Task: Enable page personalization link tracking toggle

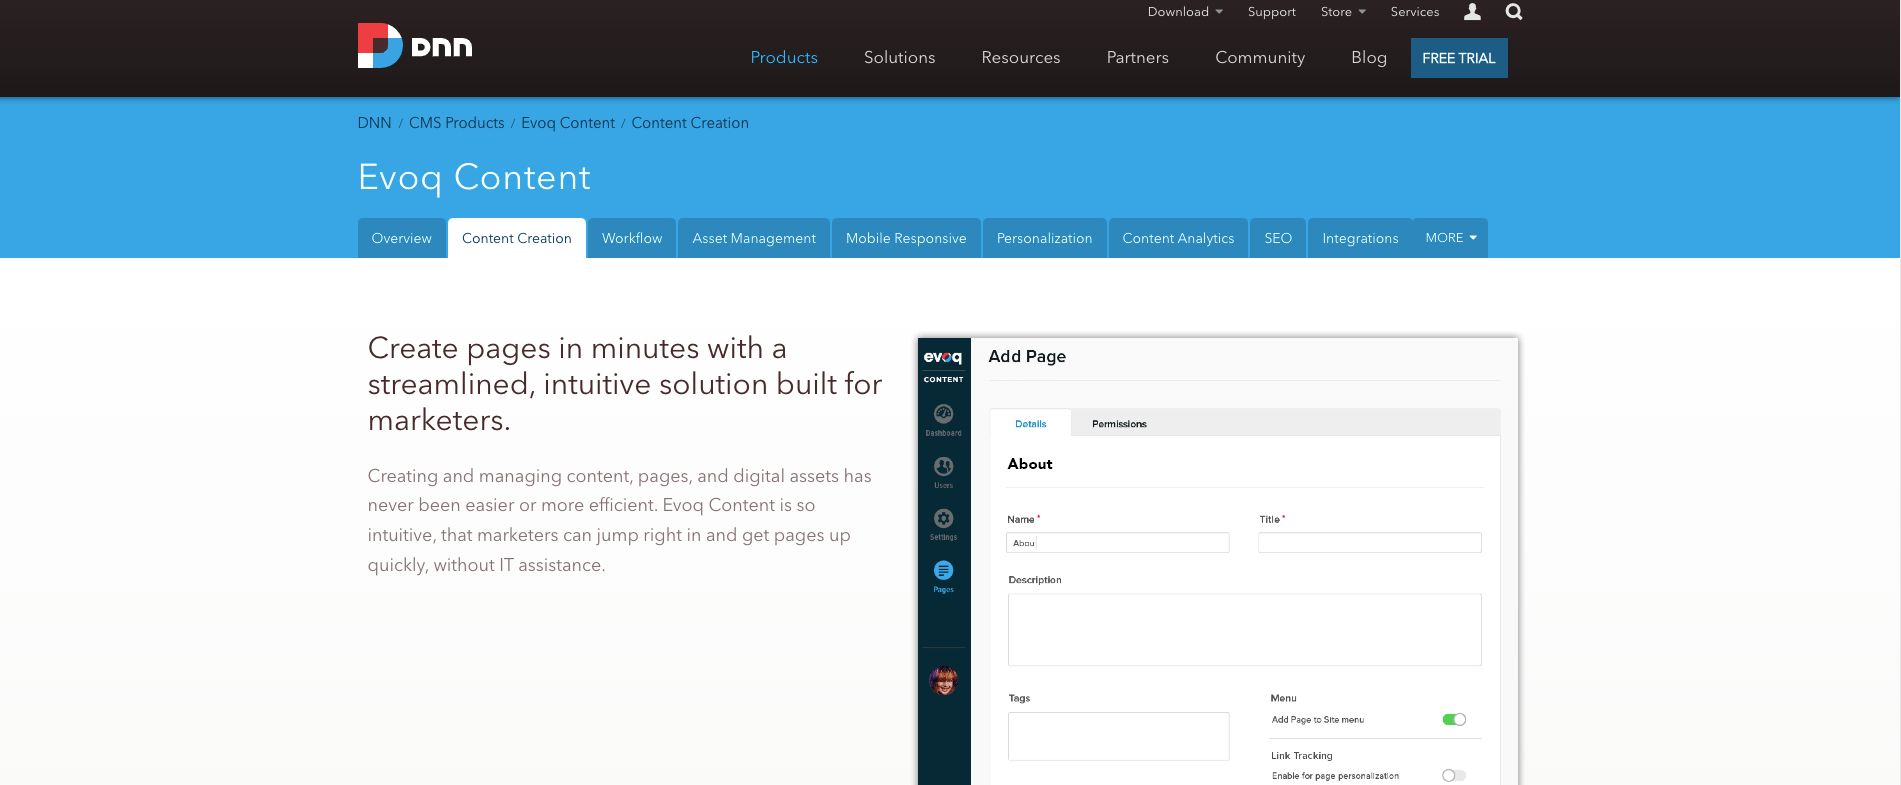Action: (x=1454, y=775)
